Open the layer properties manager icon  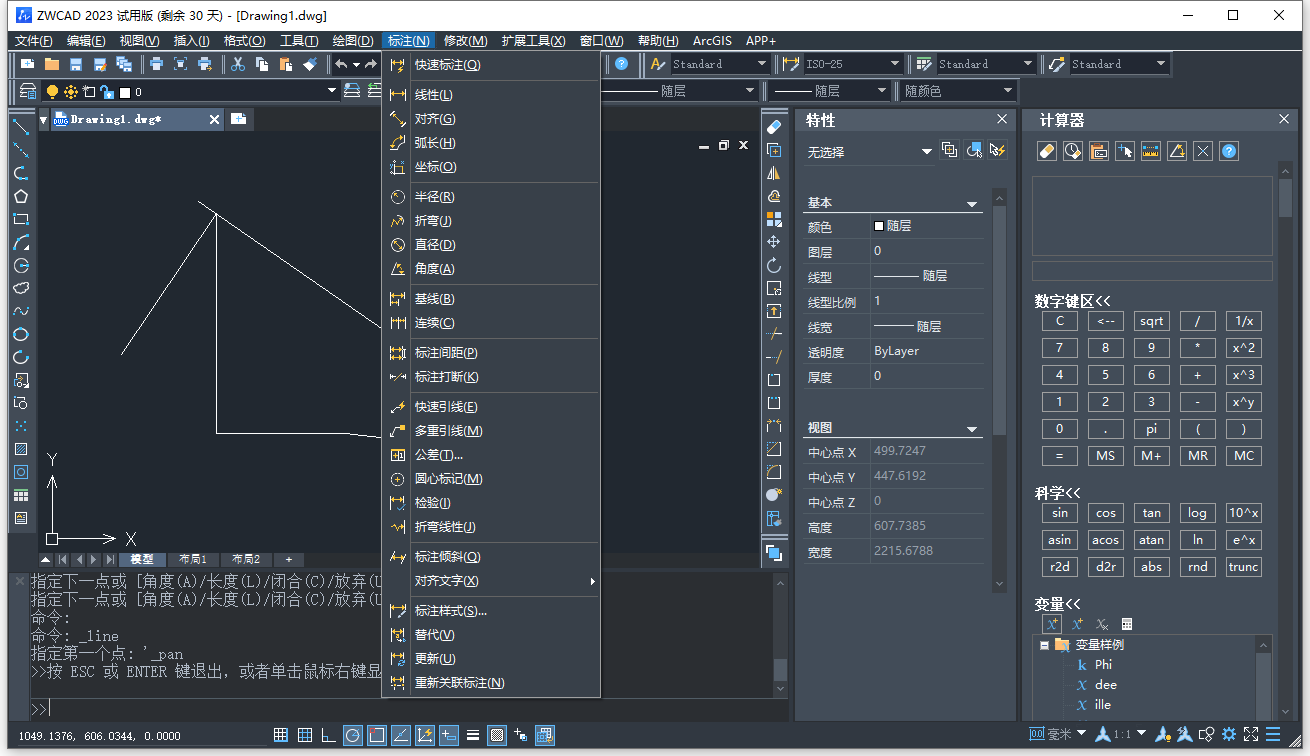28,92
